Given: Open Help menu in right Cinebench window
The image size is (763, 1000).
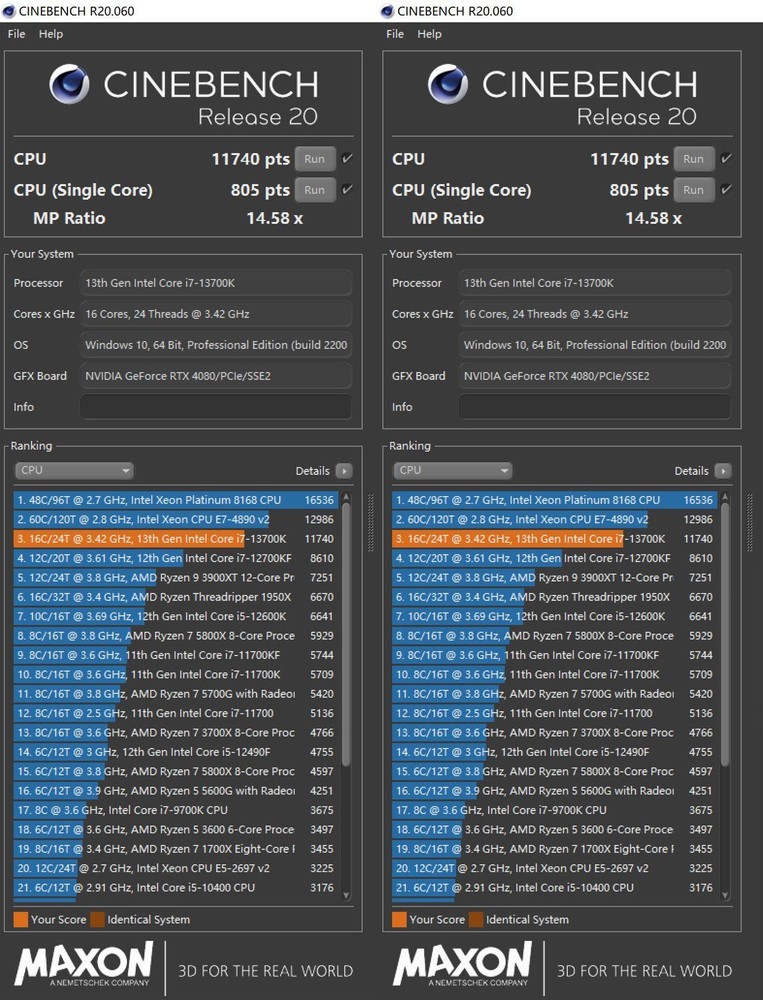Looking at the screenshot, I should [429, 34].
